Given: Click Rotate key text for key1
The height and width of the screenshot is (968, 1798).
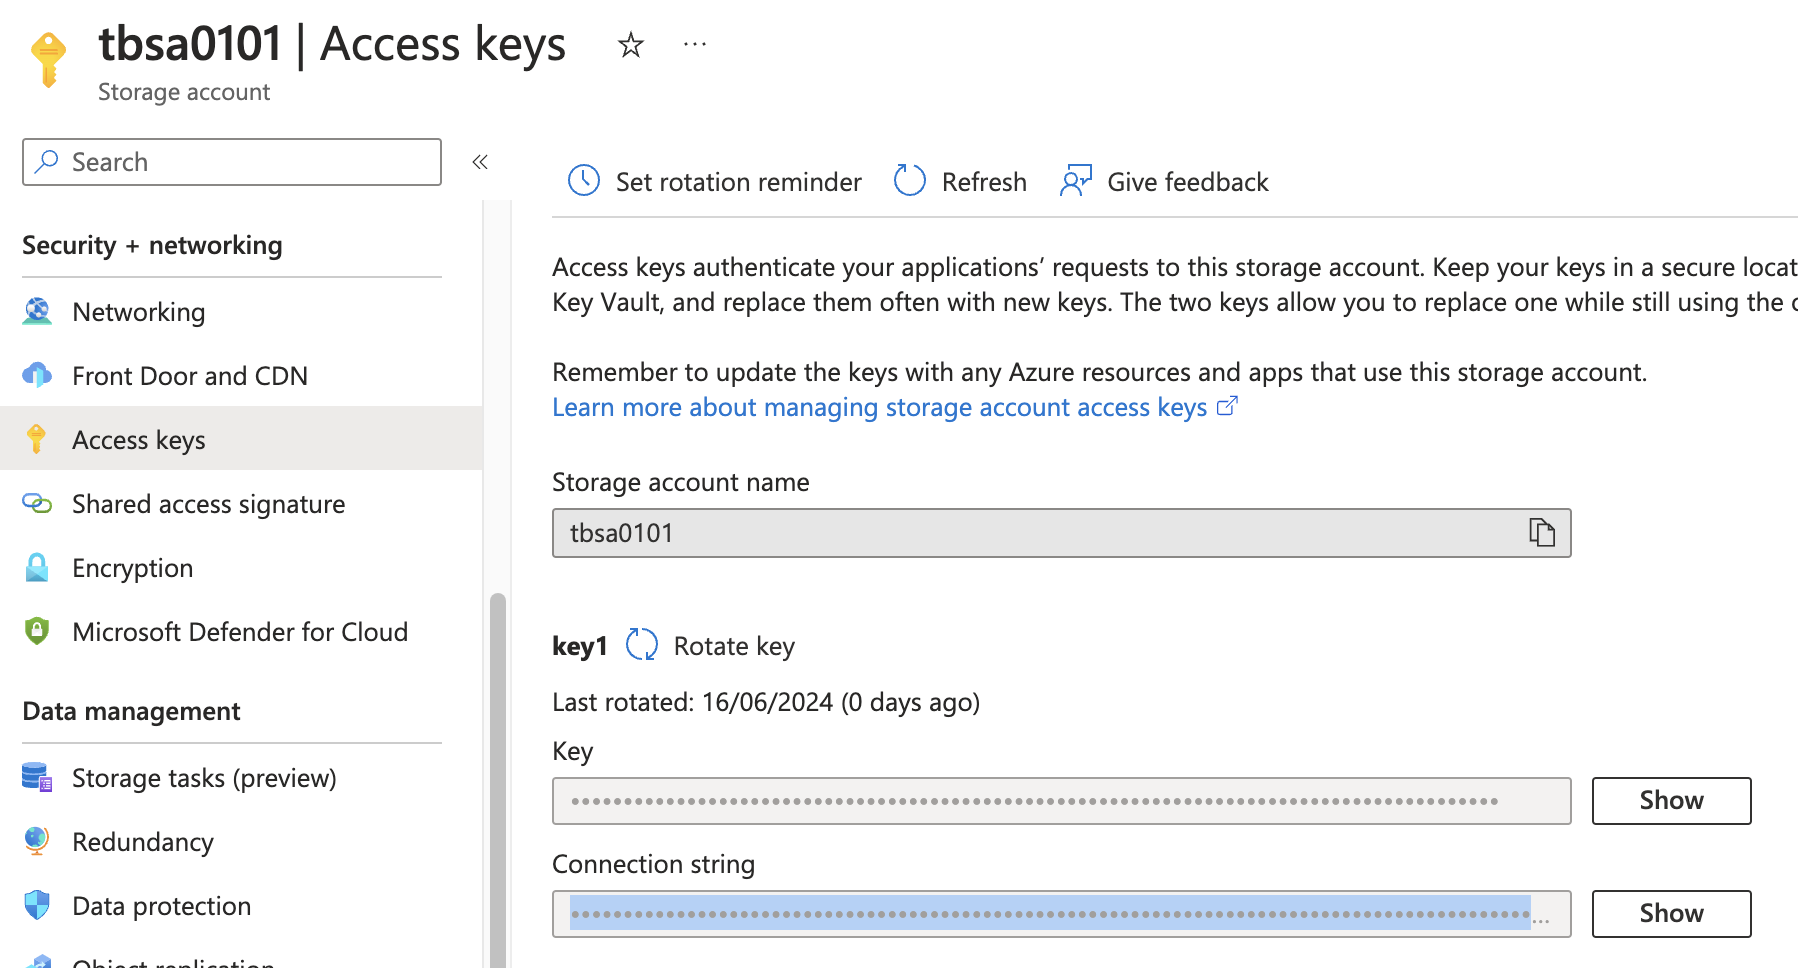Looking at the screenshot, I should [734, 646].
